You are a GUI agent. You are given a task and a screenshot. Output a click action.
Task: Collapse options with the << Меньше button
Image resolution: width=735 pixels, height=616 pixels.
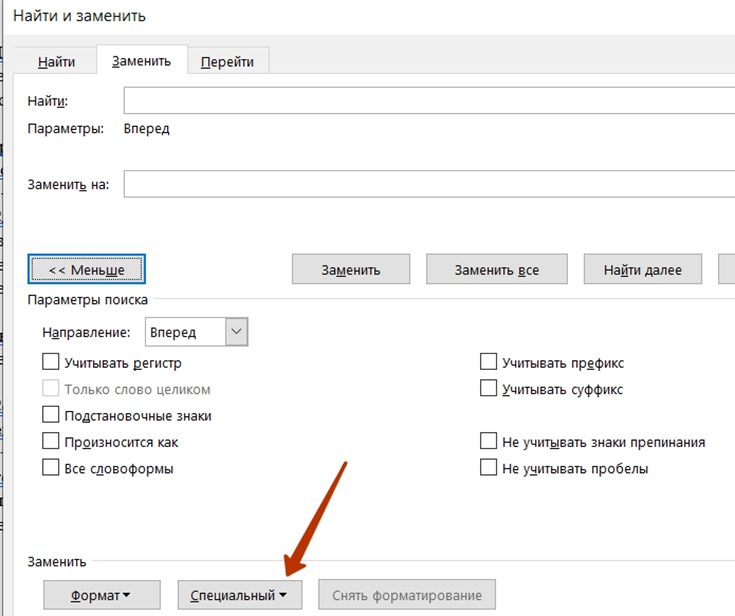pyautogui.click(x=87, y=269)
